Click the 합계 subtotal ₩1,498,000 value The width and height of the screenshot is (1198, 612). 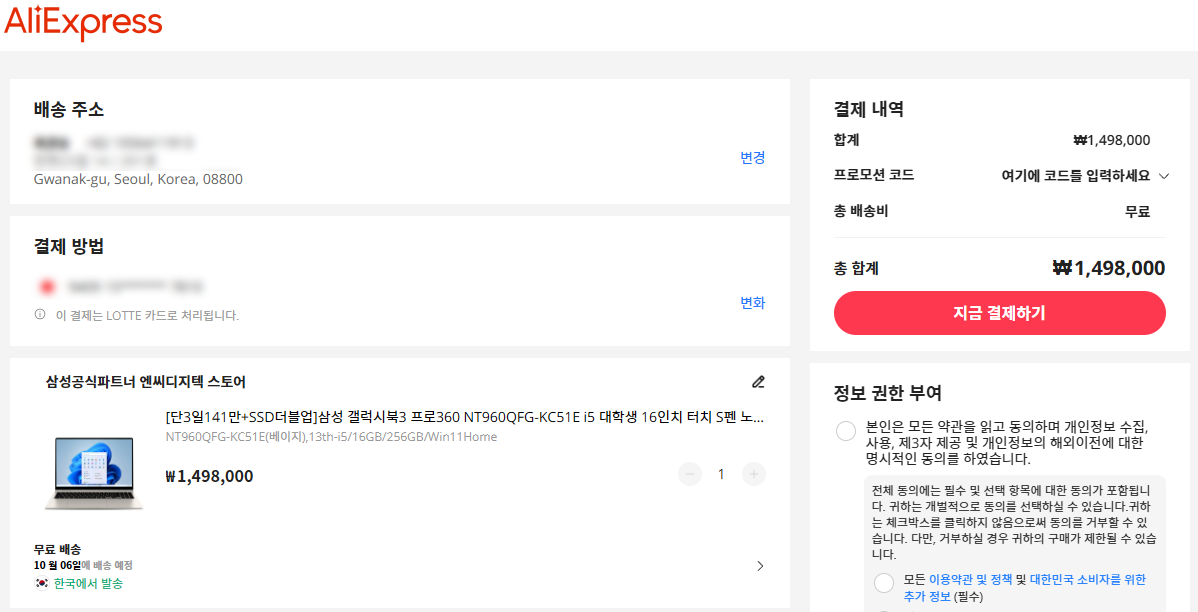click(1112, 141)
